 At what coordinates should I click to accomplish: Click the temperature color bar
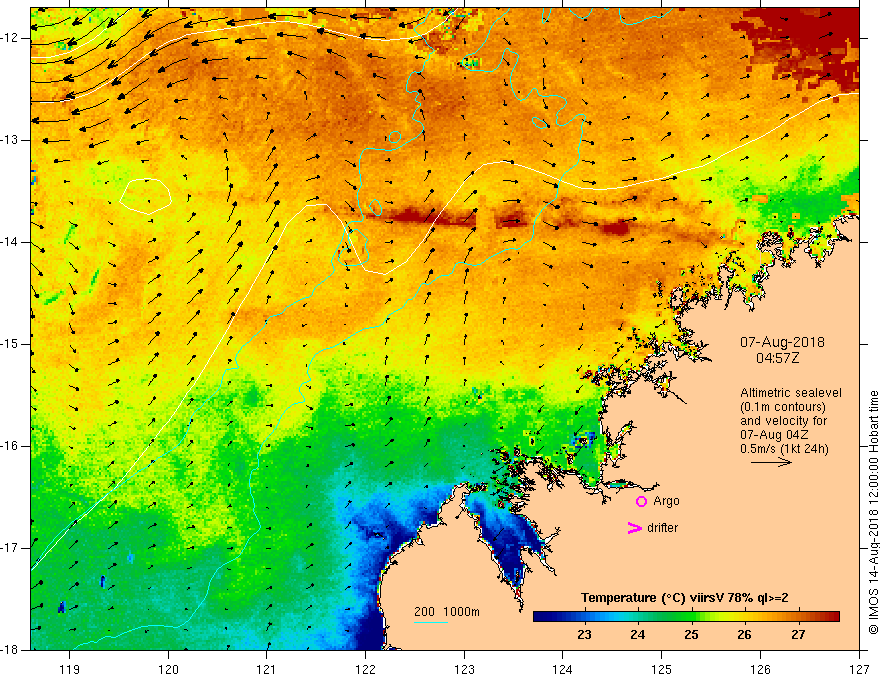[x=686, y=617]
